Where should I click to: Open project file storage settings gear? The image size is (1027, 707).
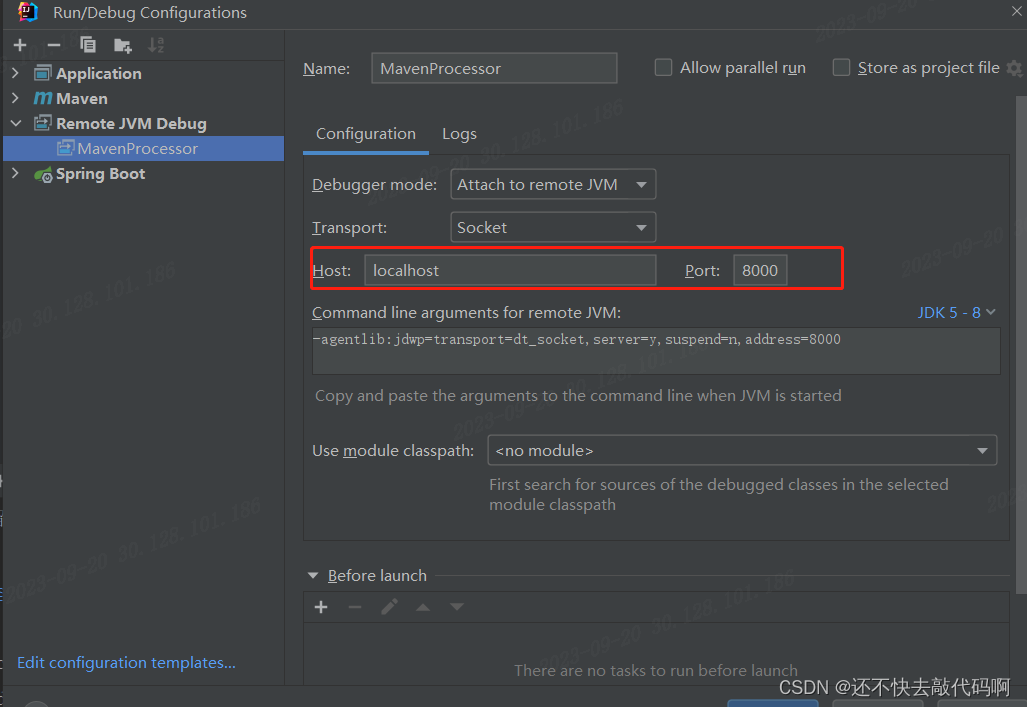1015,68
